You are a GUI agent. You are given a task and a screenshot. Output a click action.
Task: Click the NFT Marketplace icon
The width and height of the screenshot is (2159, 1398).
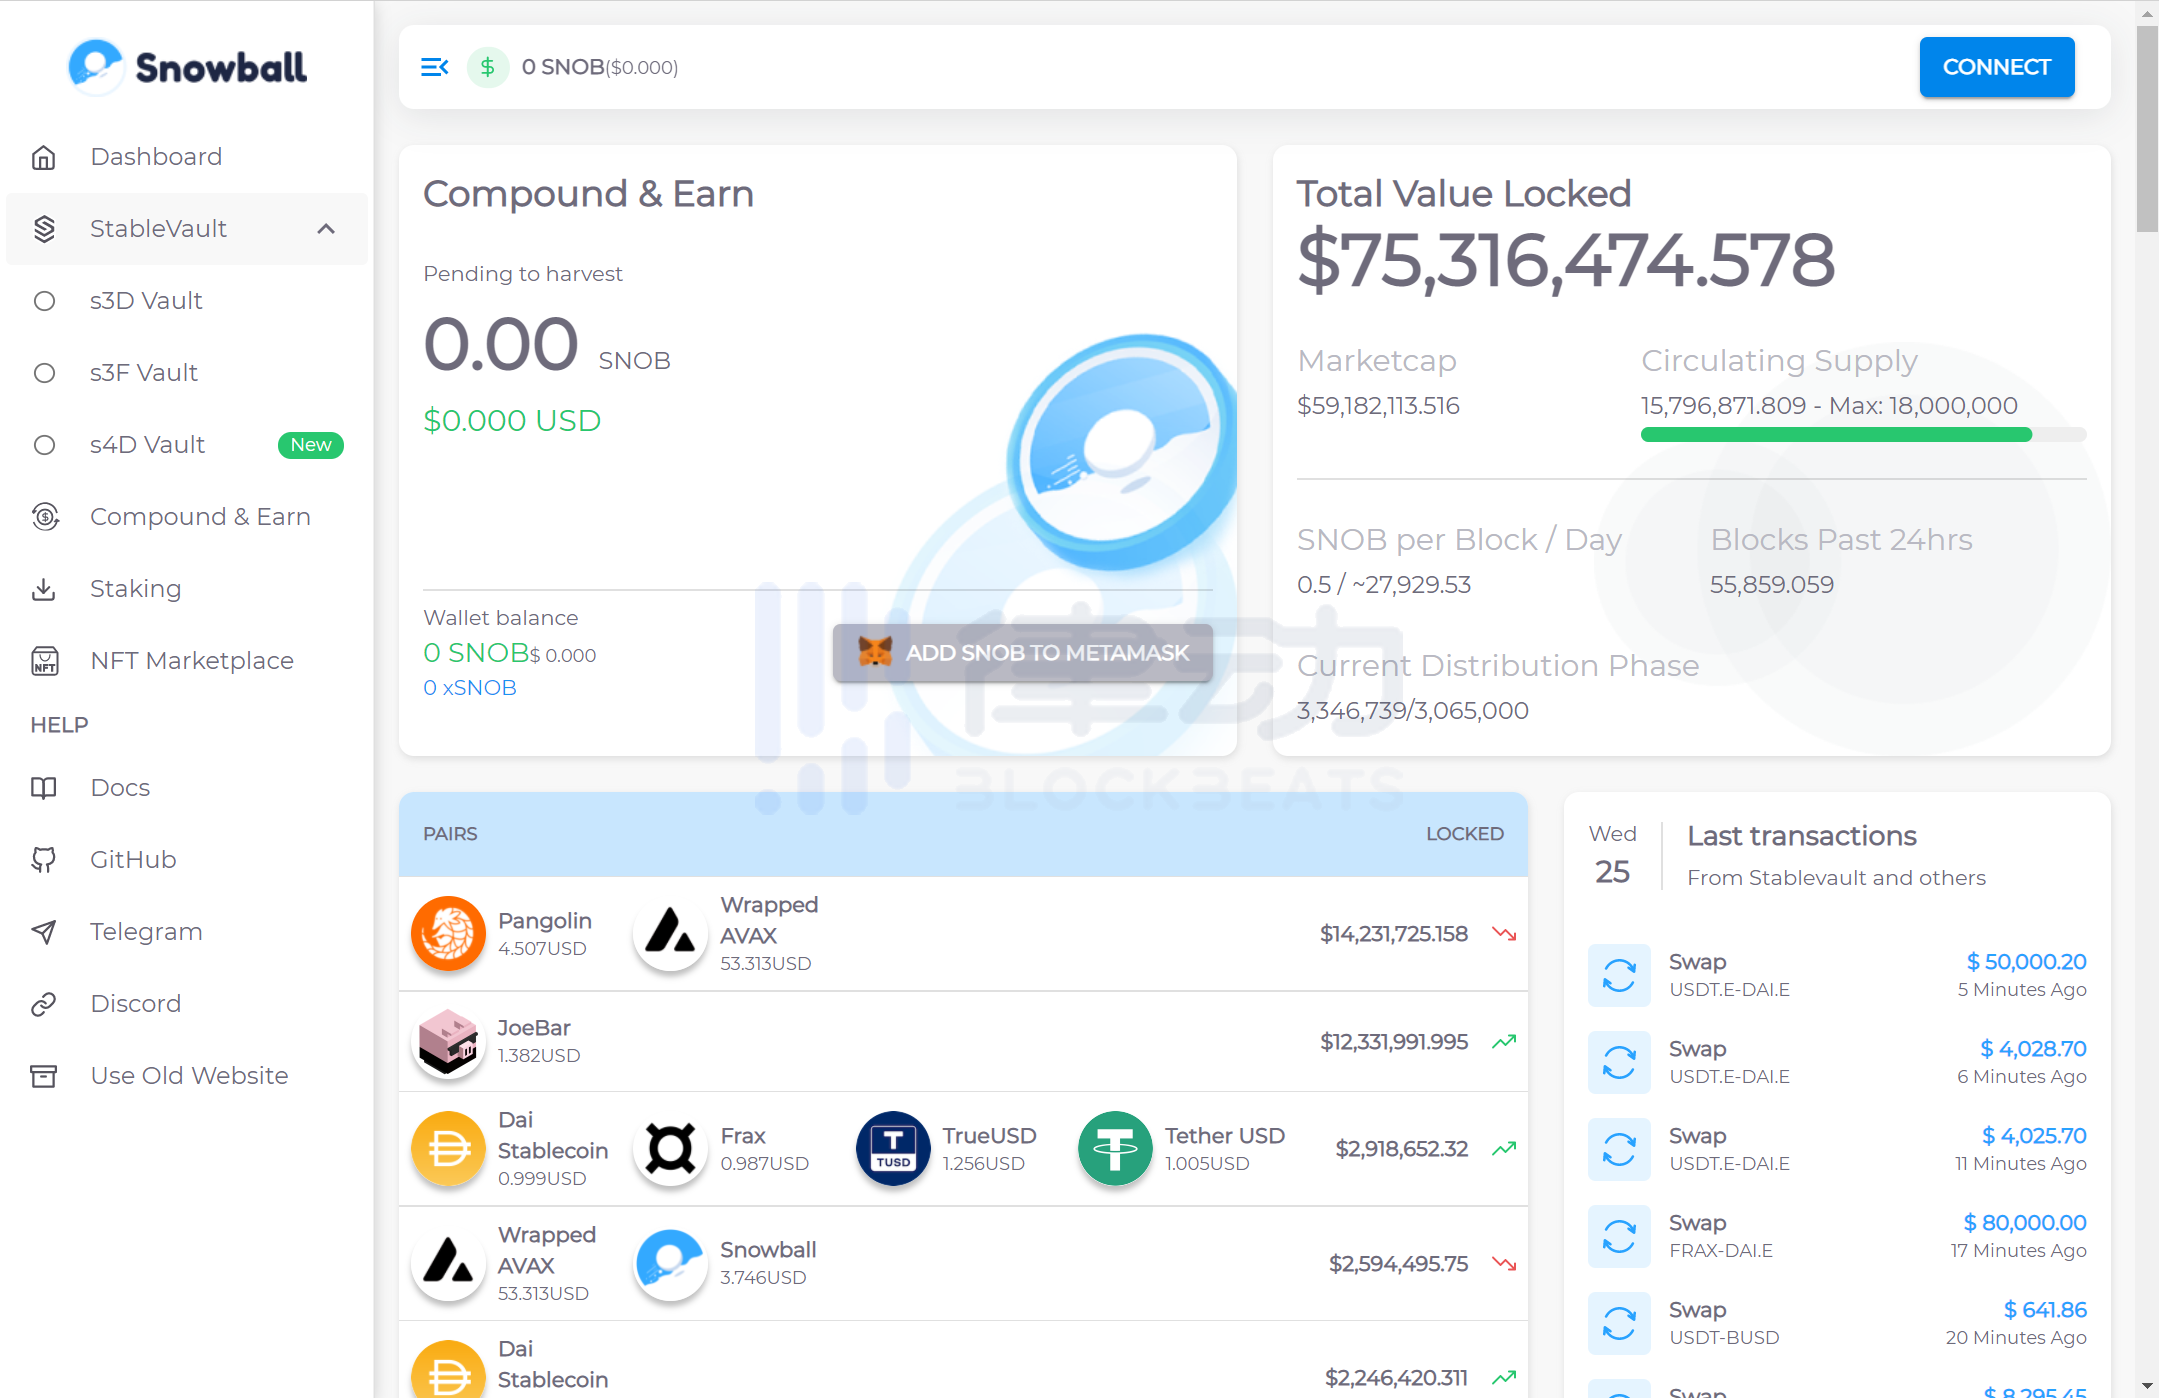pos(45,661)
